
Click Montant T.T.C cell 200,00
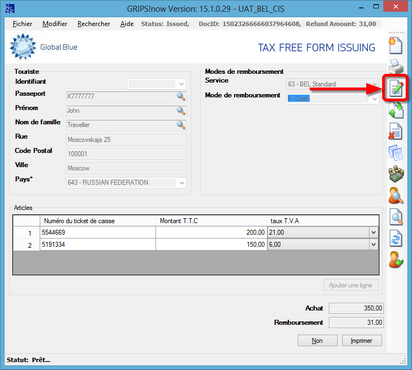[211, 232]
